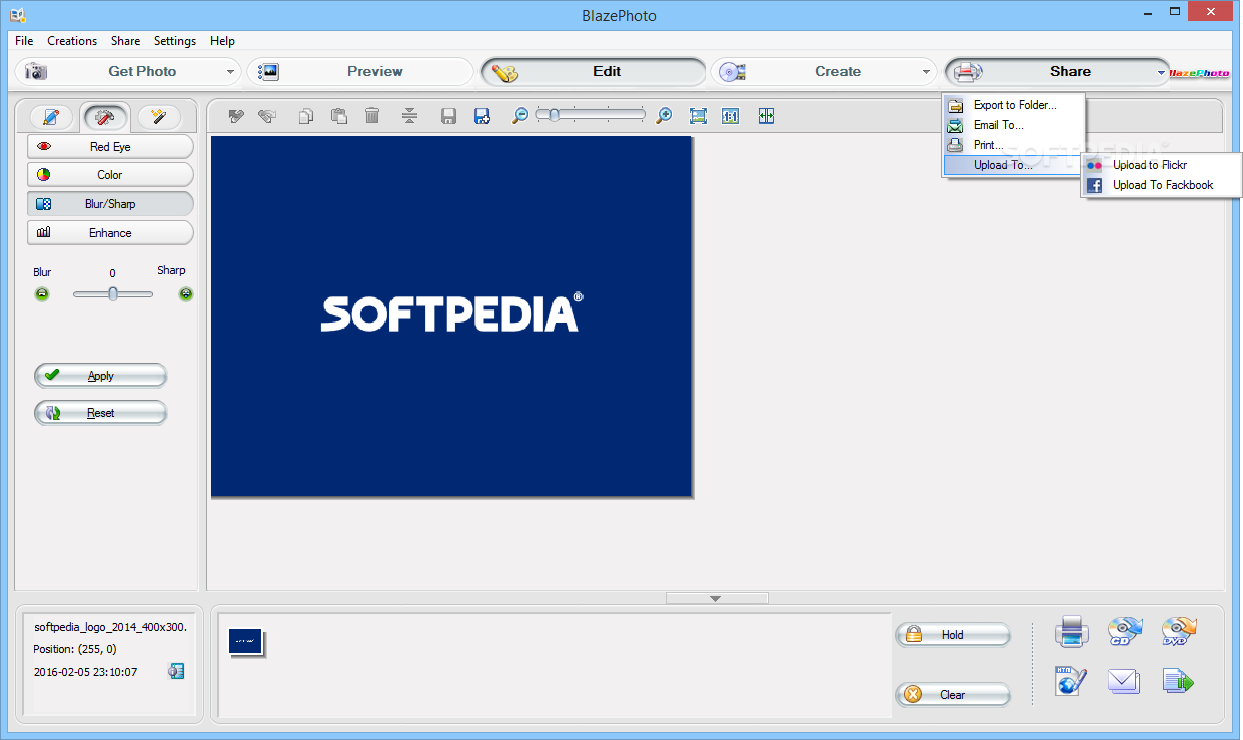
Task: Select the red brush adjust tab icon
Action: (105, 117)
